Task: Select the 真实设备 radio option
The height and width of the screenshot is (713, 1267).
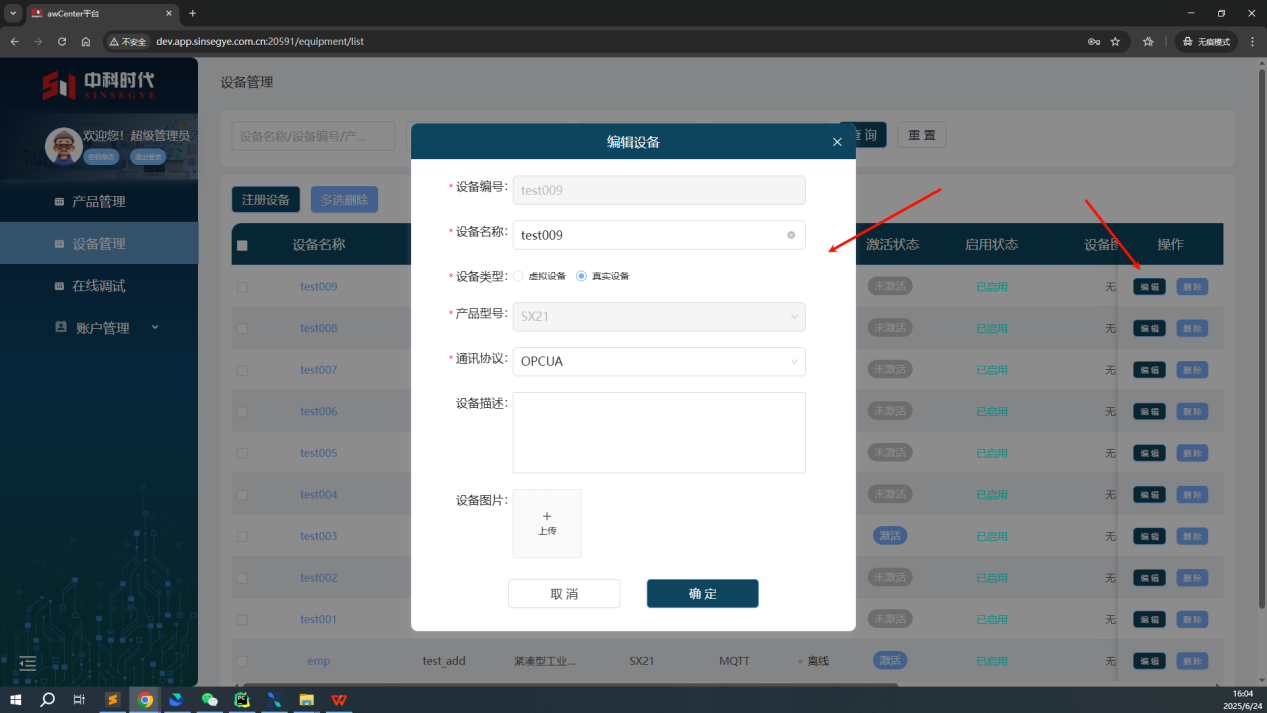Action: 582,276
